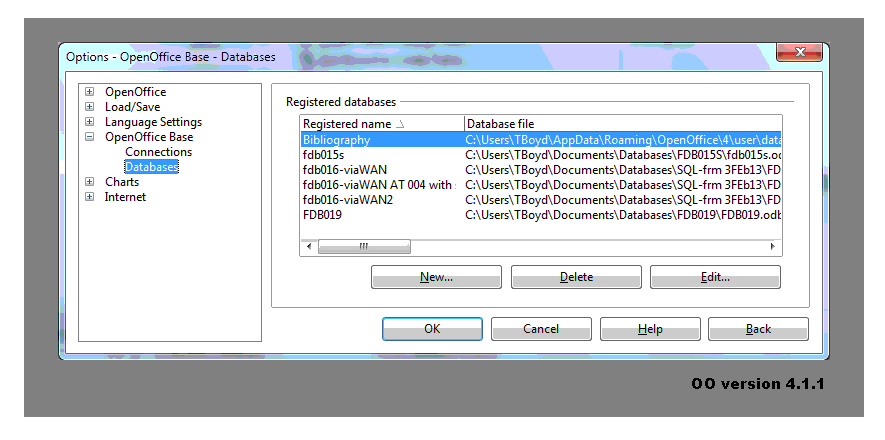Click the Cancel button
Image resolution: width=885 pixels, height=440 pixels.
541,329
